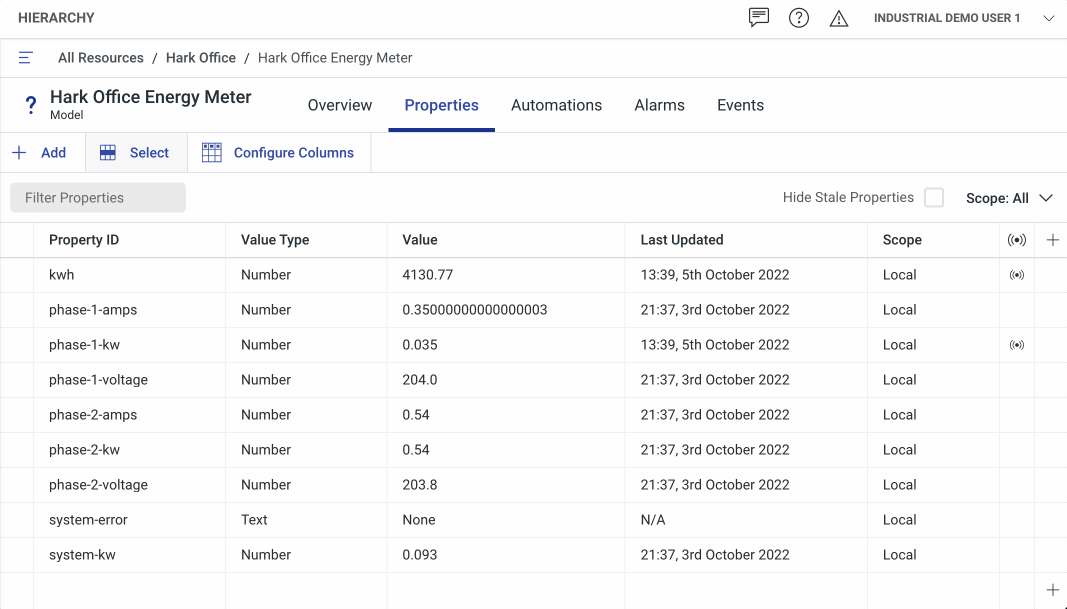Select the phase-2-kw property
This screenshot has height=609, width=1067.
click(x=84, y=450)
